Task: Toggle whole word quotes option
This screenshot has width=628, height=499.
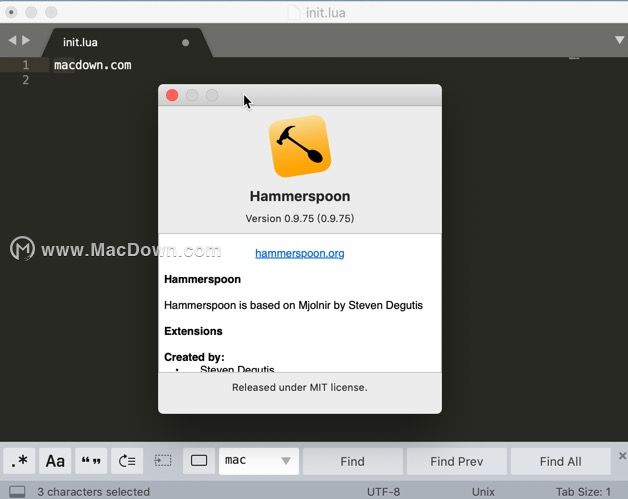Action: tap(91, 461)
